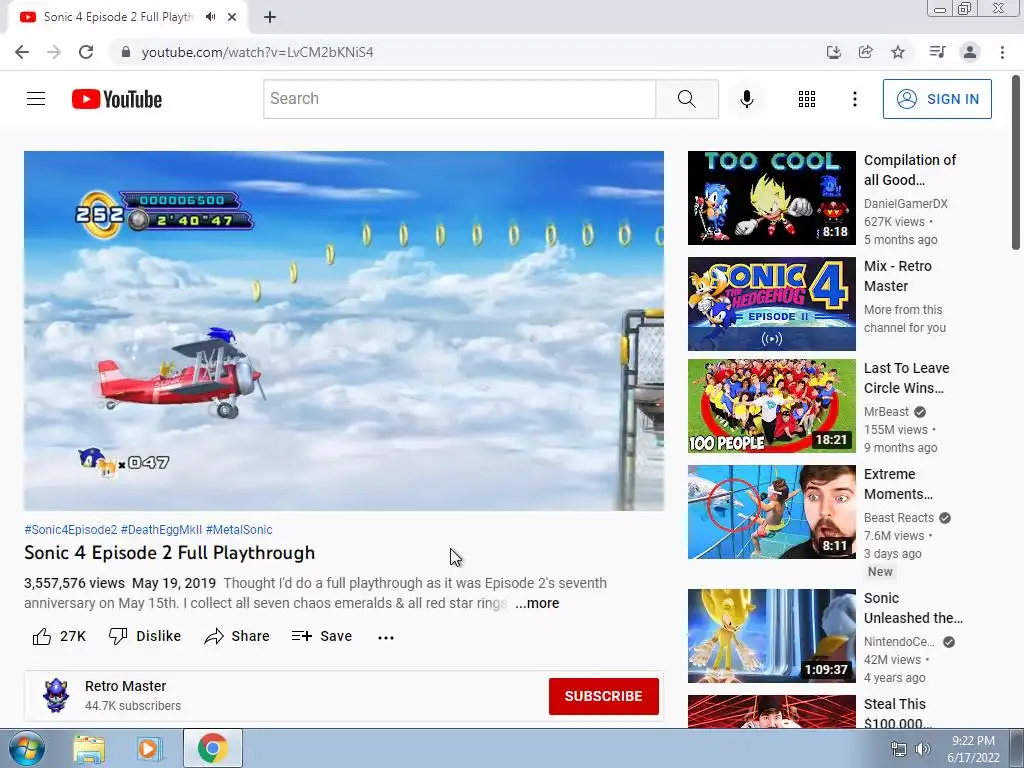Select the Sonic 4 Episode 2 browser tab

coord(127,17)
